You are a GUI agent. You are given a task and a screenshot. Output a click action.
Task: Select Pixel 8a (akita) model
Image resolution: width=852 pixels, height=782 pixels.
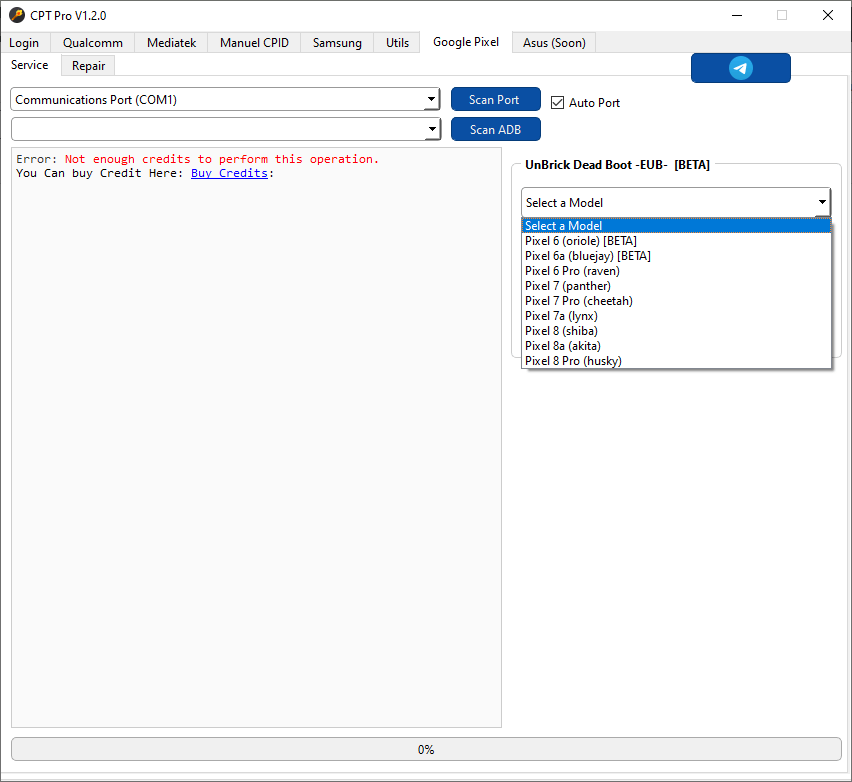click(563, 346)
